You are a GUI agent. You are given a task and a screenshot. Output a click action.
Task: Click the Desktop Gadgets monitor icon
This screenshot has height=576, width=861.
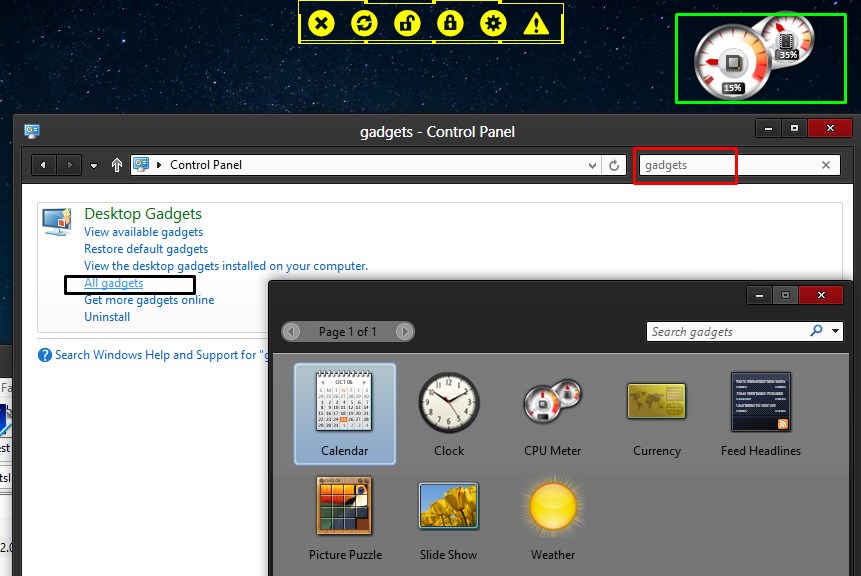[57, 222]
